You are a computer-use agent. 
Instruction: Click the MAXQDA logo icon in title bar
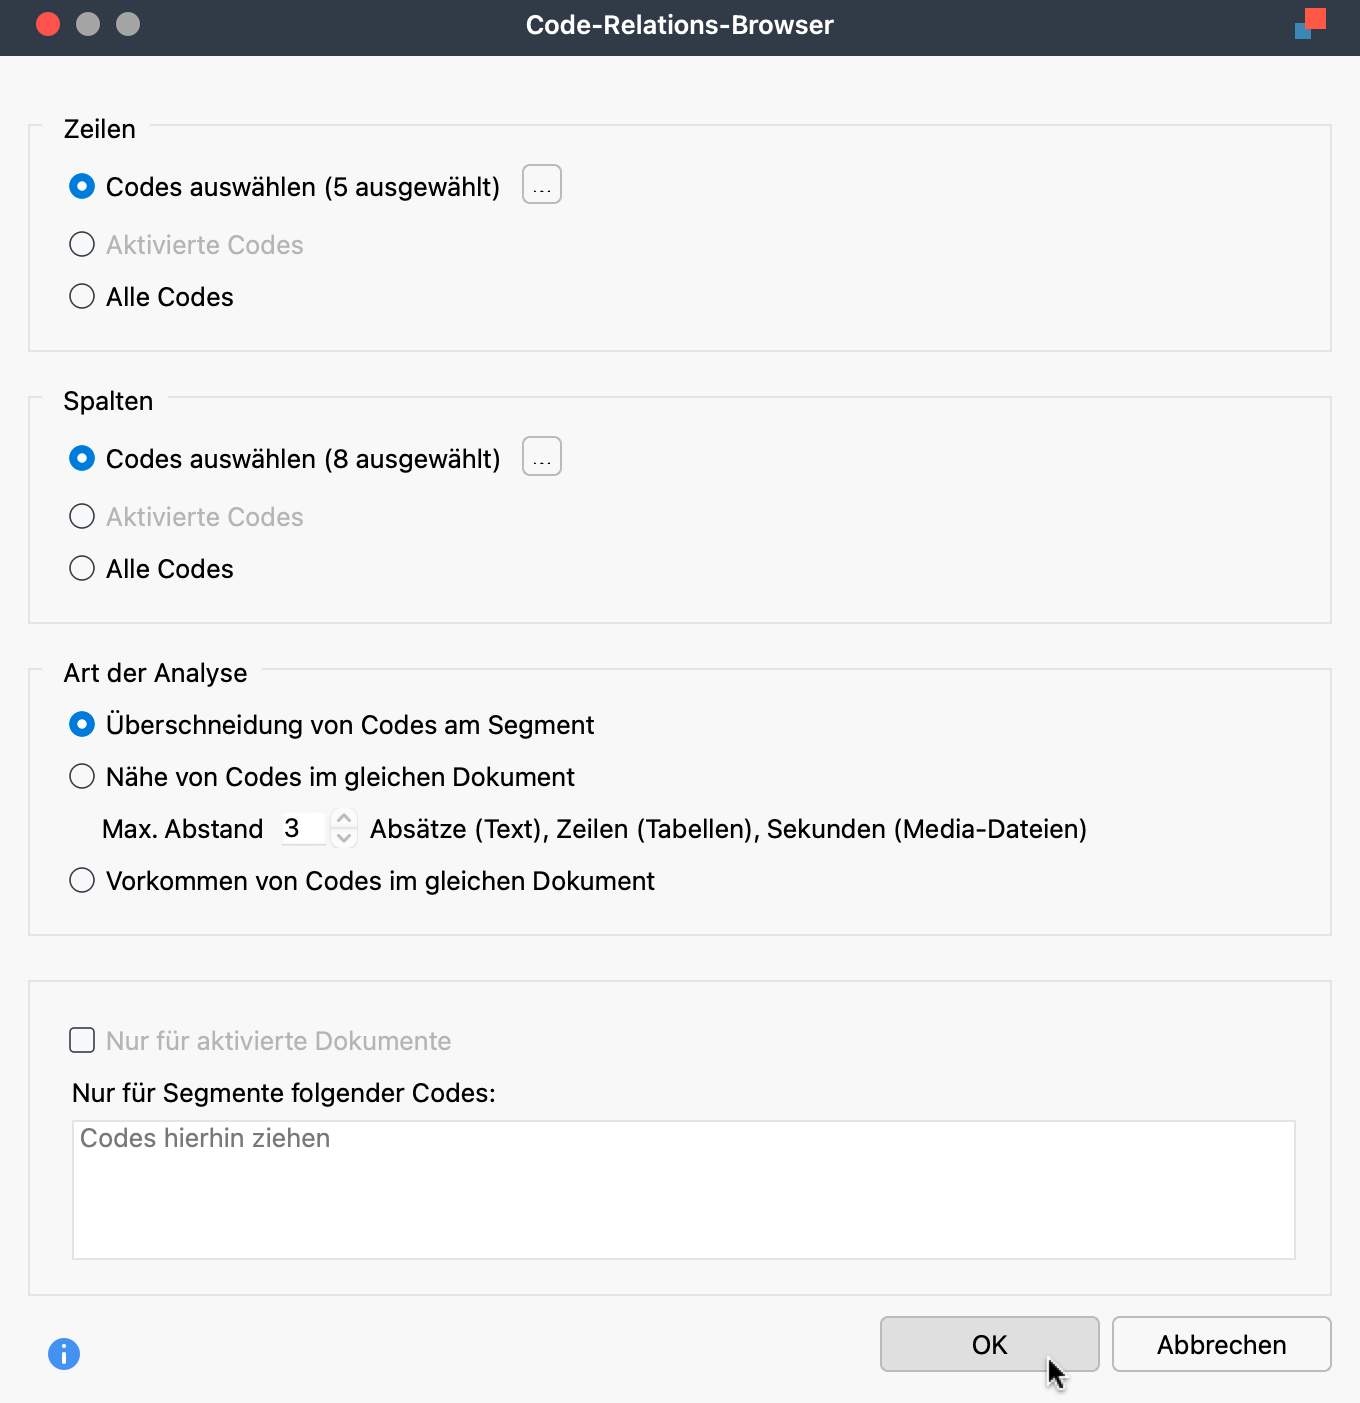1310,24
